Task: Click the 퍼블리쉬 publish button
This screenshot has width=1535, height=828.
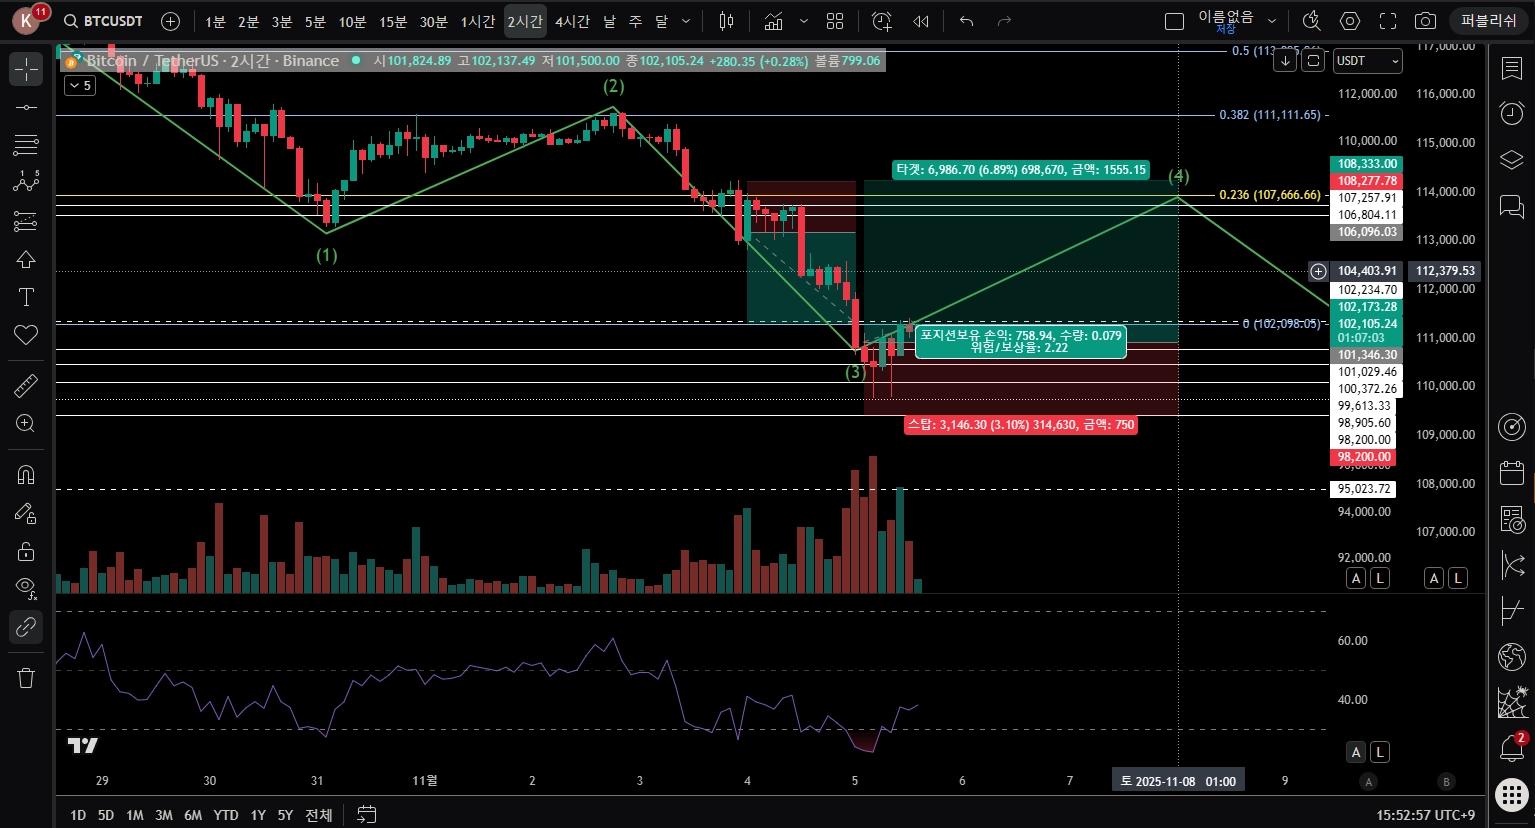Action: coord(1488,21)
